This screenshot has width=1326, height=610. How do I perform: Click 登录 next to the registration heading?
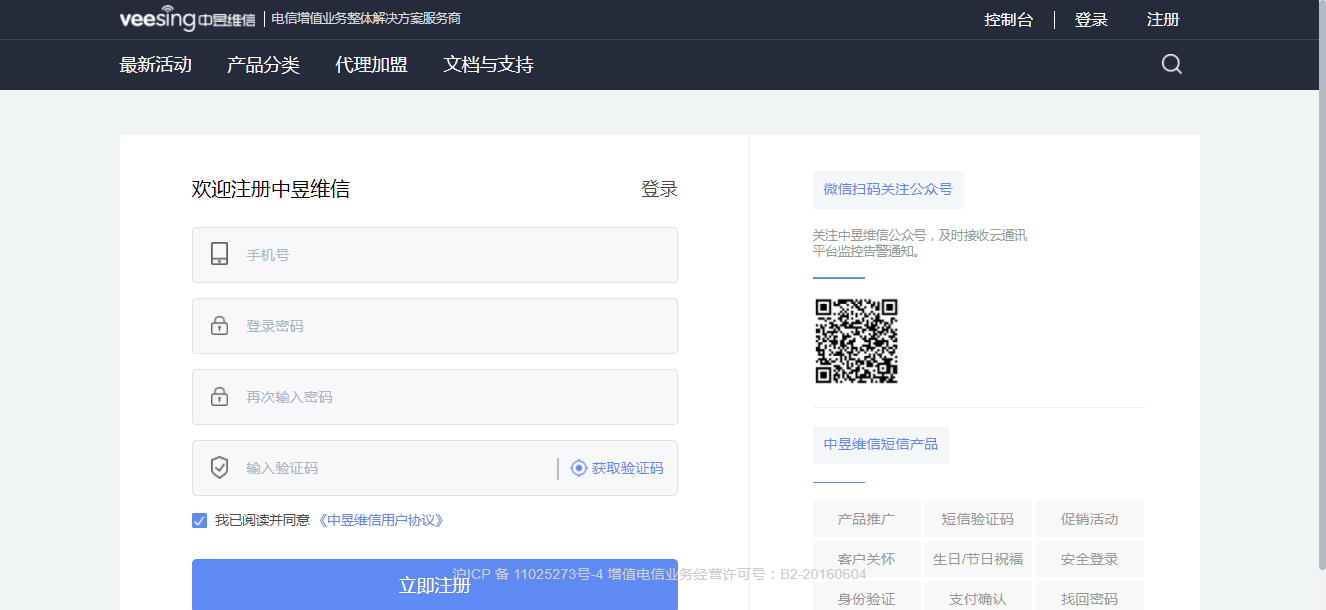[659, 189]
